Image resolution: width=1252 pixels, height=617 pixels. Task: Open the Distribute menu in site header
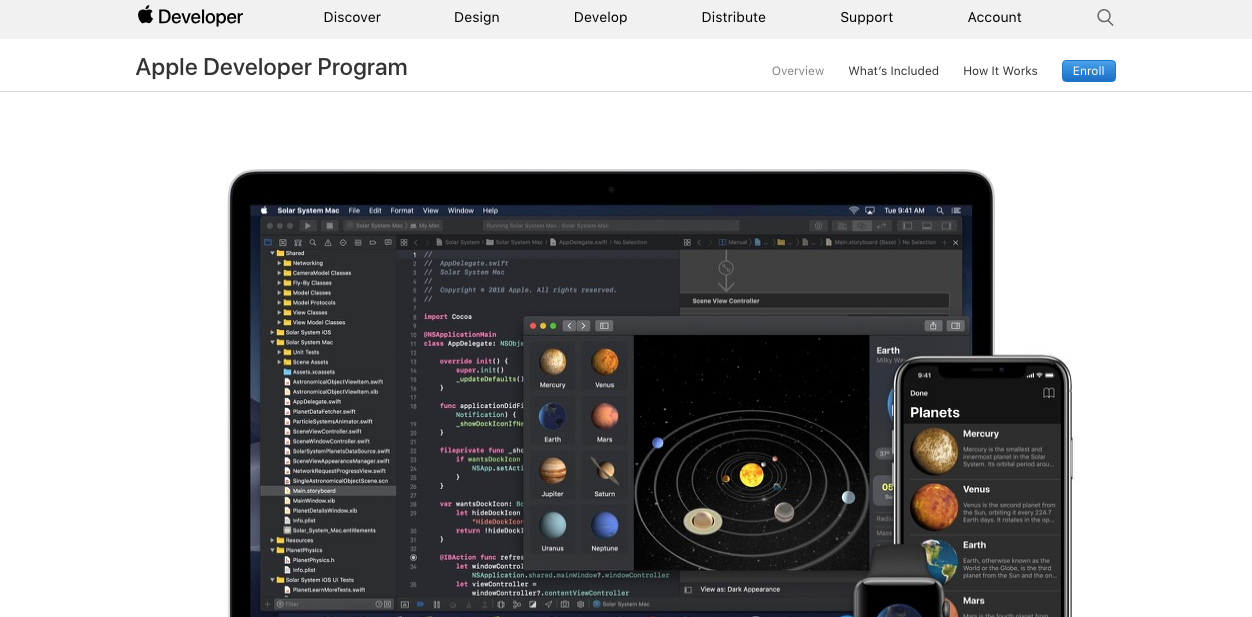coord(734,17)
